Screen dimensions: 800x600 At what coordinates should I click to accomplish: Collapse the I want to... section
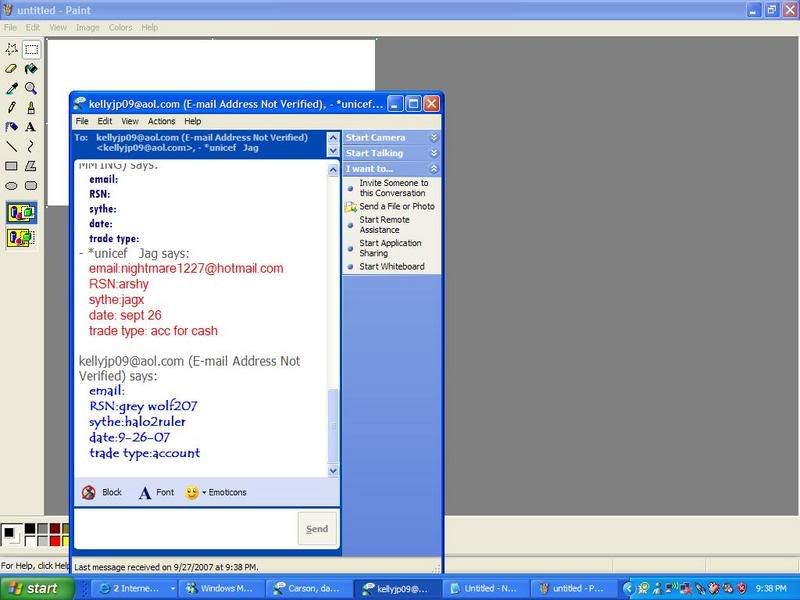(391, 169)
